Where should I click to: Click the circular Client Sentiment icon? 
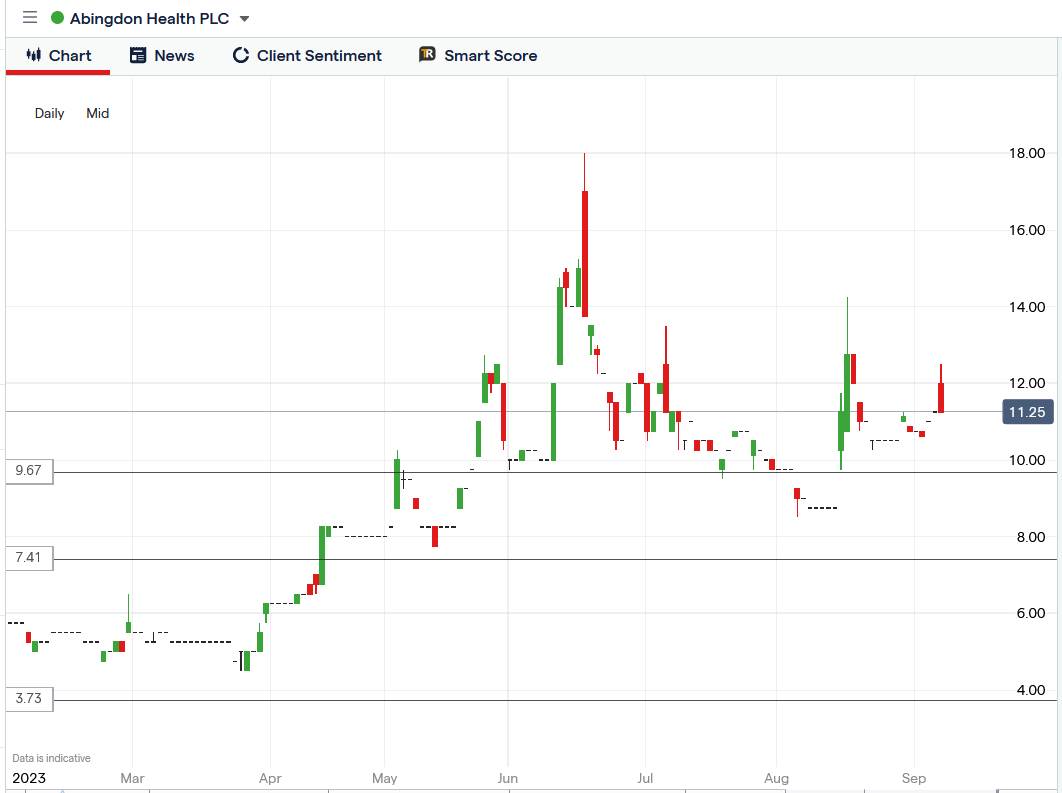point(240,56)
